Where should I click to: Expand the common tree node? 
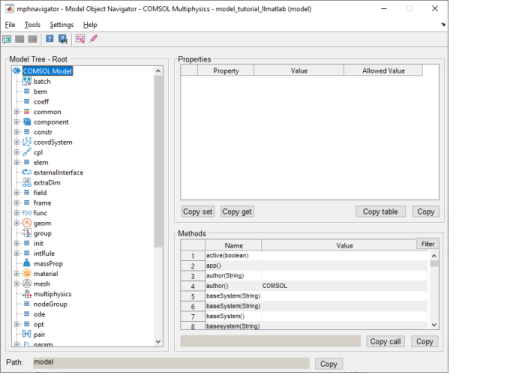pos(16,112)
